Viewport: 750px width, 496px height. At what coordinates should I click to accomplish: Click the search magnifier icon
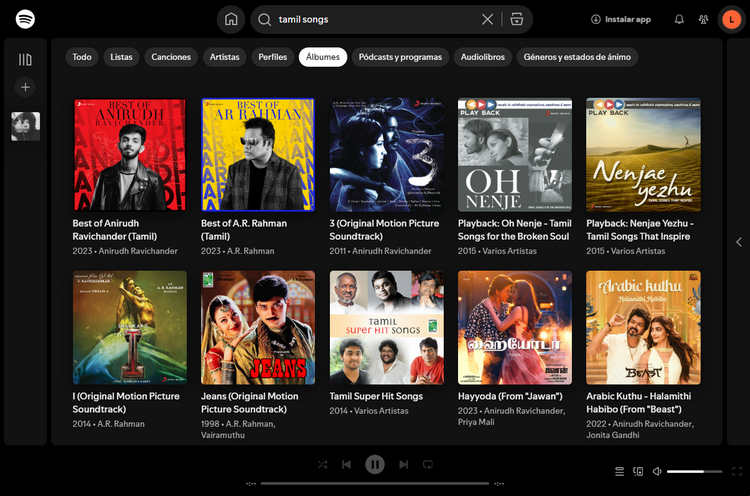[264, 20]
